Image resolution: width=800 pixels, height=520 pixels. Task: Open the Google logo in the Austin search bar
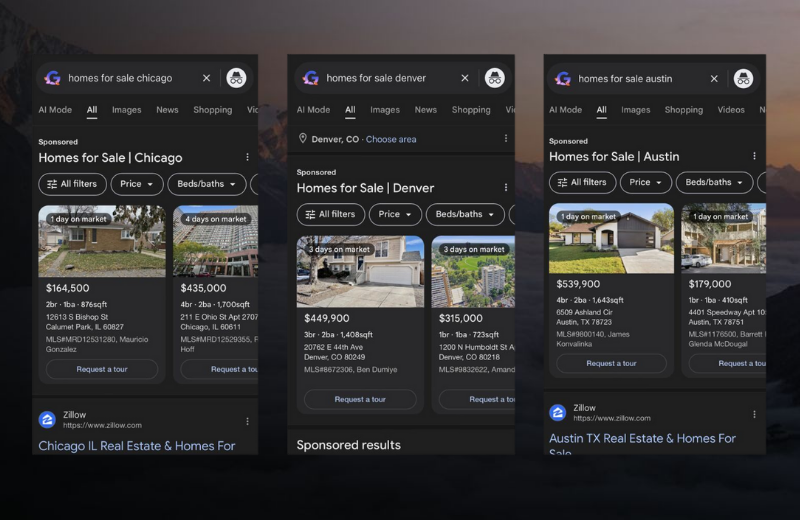(563, 78)
